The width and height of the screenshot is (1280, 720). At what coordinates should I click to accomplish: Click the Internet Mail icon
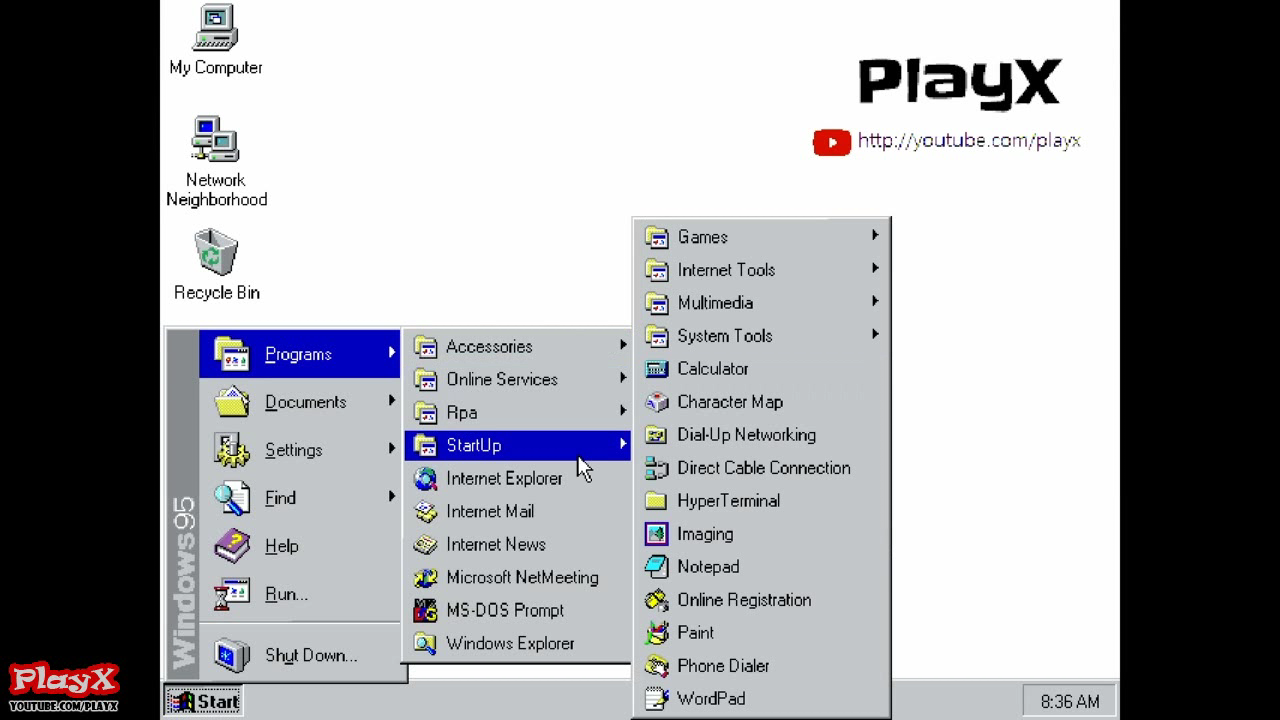coord(425,511)
